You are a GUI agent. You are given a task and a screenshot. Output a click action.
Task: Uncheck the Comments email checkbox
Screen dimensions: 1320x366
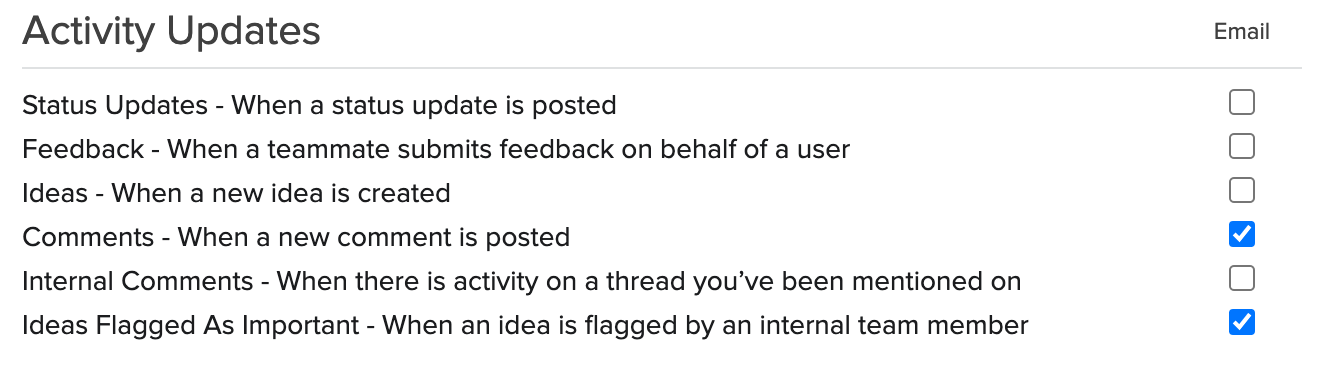[1241, 234]
